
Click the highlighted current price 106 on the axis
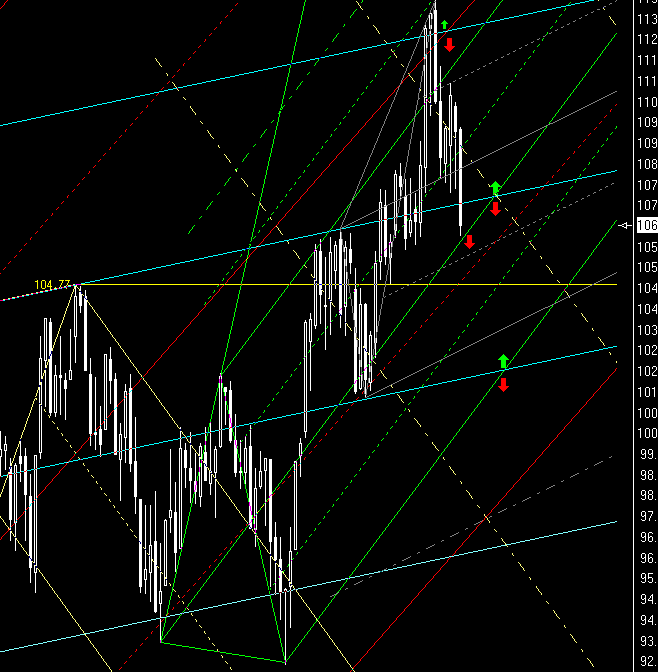(647, 225)
